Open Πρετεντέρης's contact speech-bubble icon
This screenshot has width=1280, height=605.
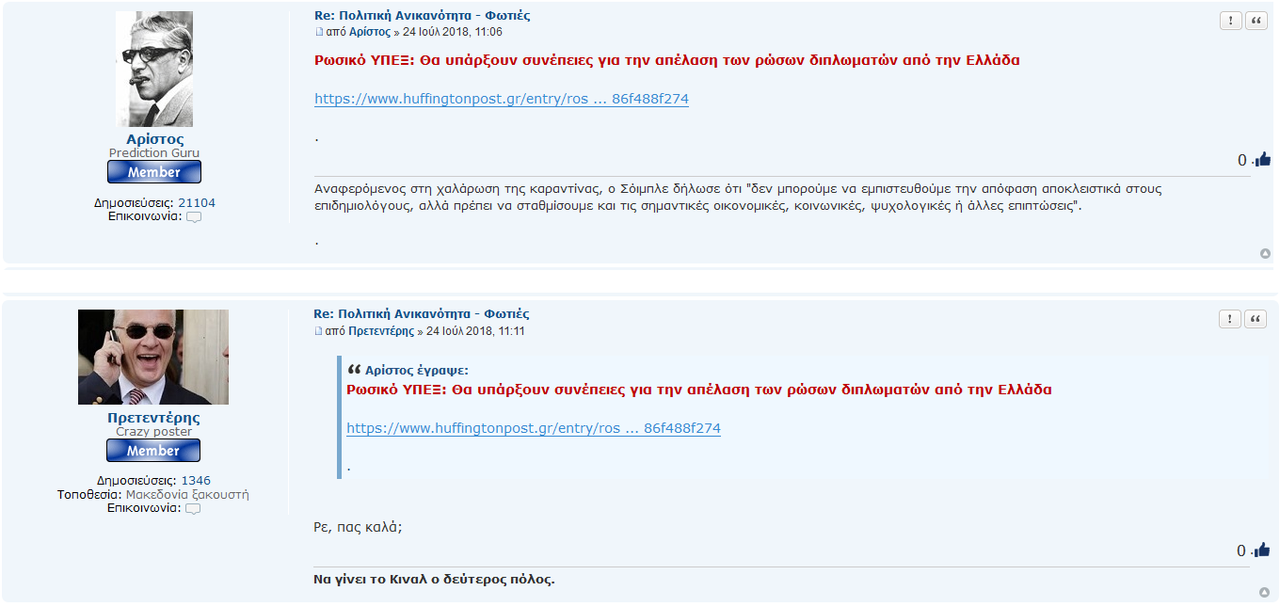[x=193, y=509]
